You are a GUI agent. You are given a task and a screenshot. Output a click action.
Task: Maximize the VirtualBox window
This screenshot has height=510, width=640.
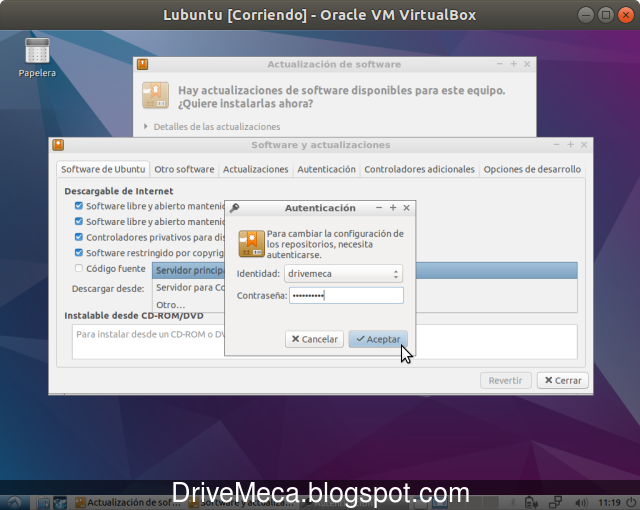click(x=606, y=15)
